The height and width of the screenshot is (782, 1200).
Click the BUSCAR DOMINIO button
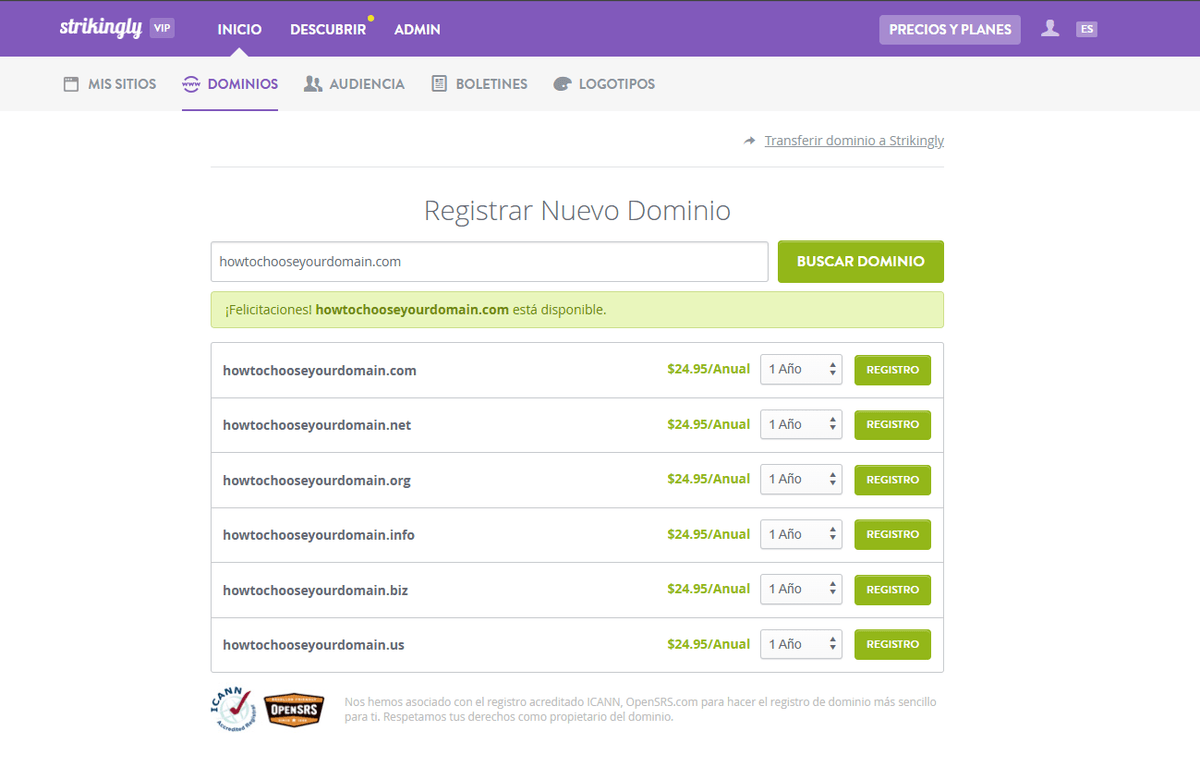860,261
